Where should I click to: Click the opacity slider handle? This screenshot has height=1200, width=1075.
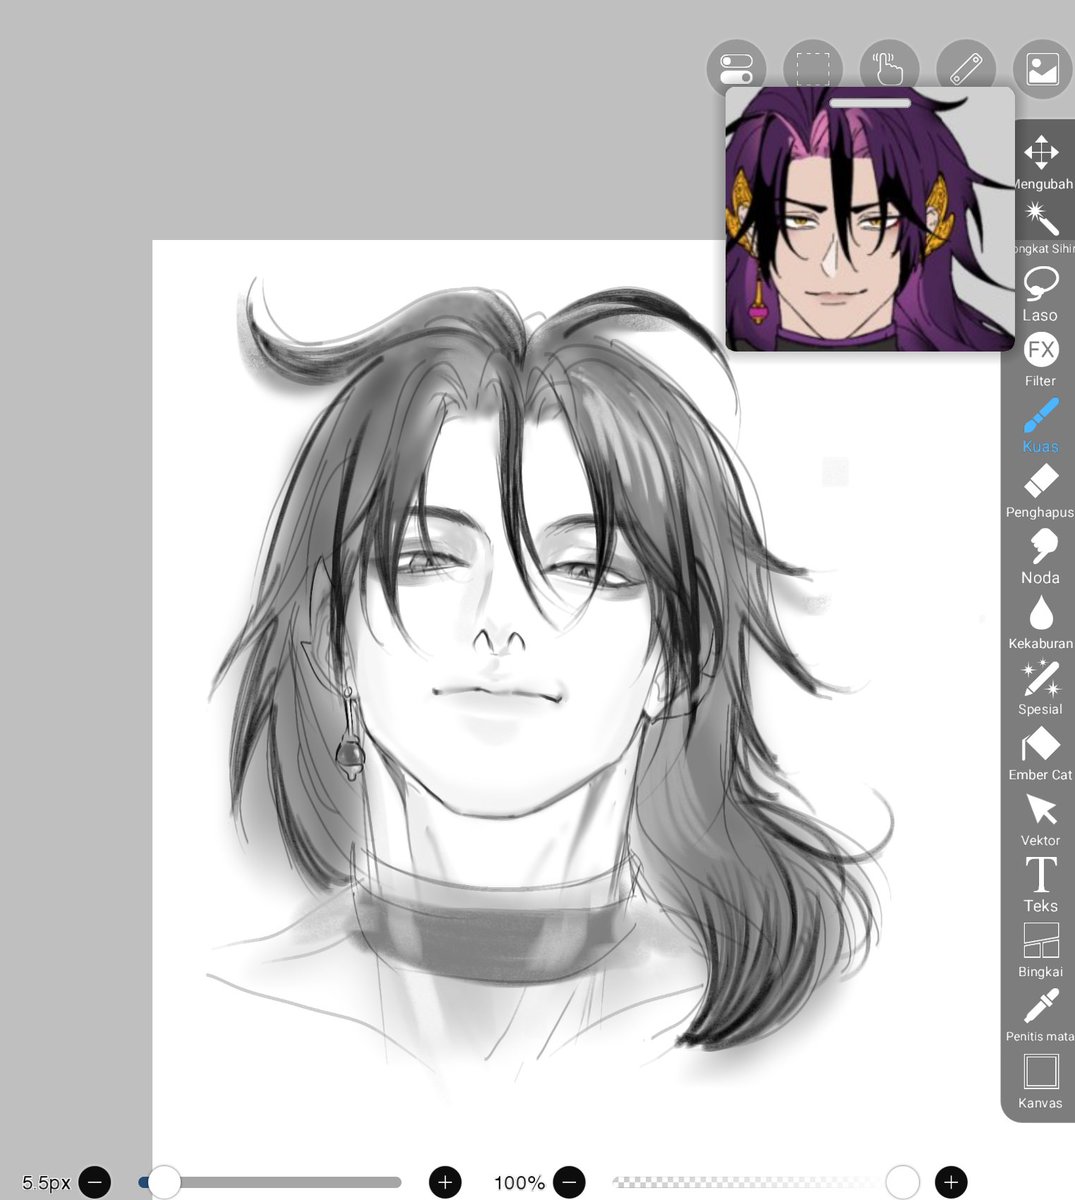[x=902, y=1182]
